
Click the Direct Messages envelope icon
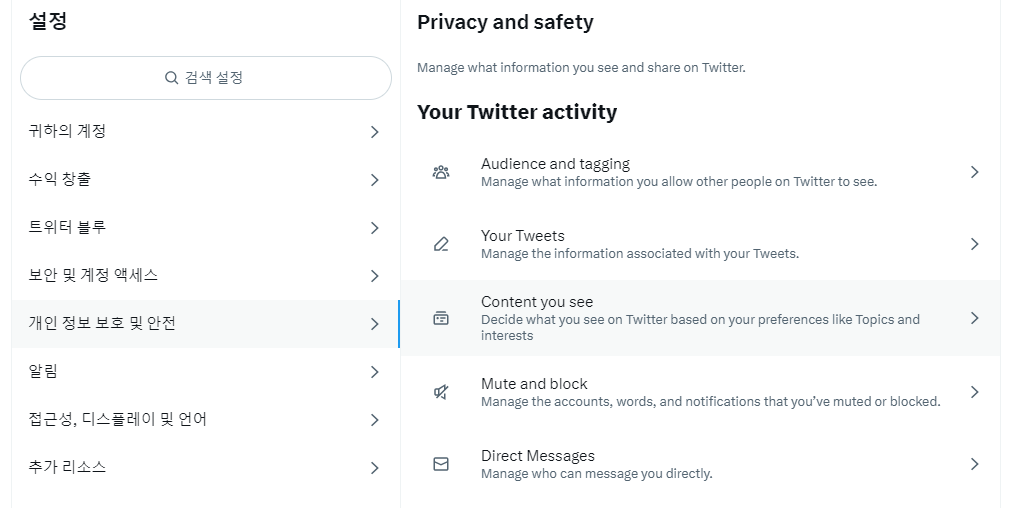[441, 464]
